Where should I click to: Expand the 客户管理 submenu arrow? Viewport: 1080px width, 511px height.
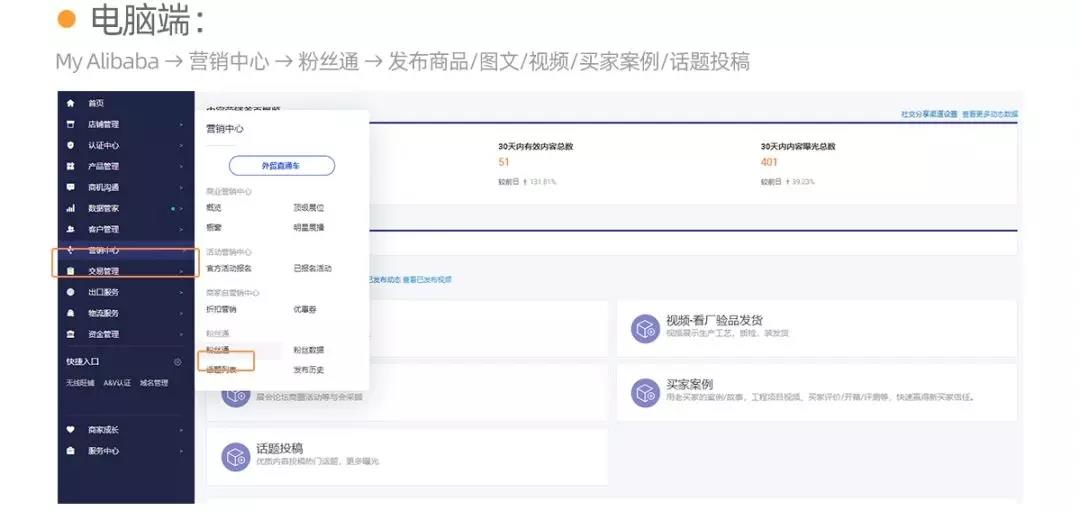coord(181,229)
